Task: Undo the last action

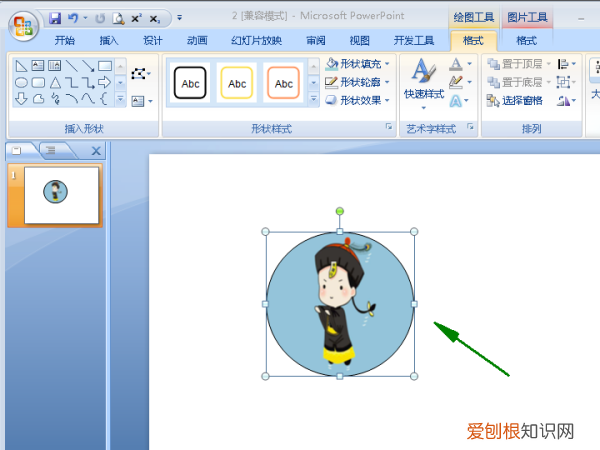Action: pyautogui.click(x=73, y=18)
